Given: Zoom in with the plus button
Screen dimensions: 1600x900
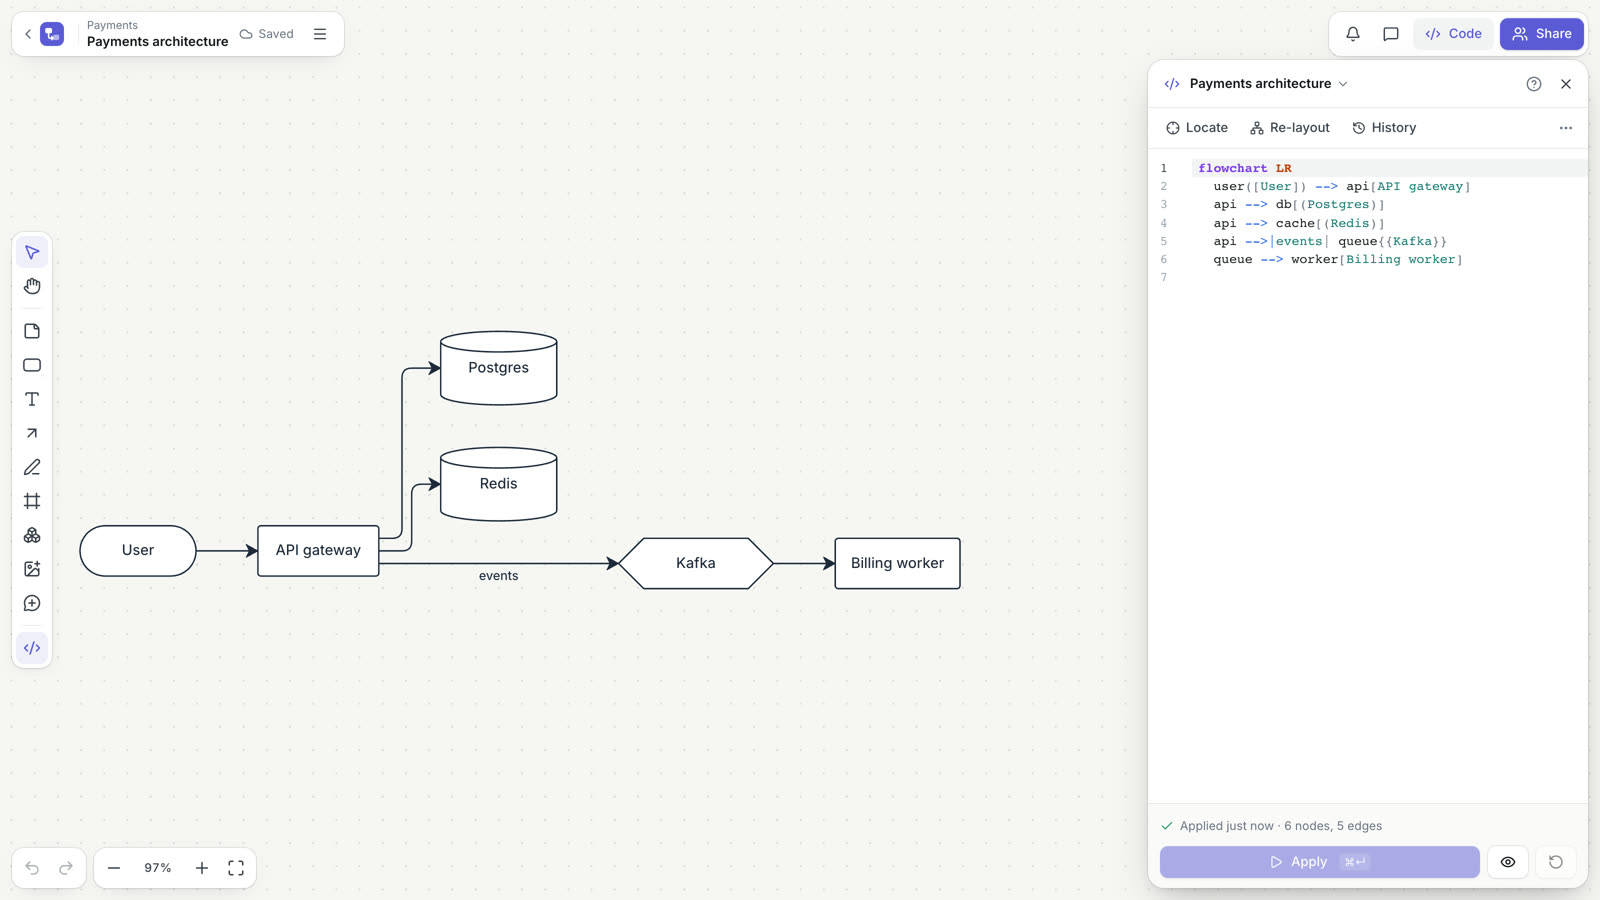Looking at the screenshot, I should pos(202,868).
